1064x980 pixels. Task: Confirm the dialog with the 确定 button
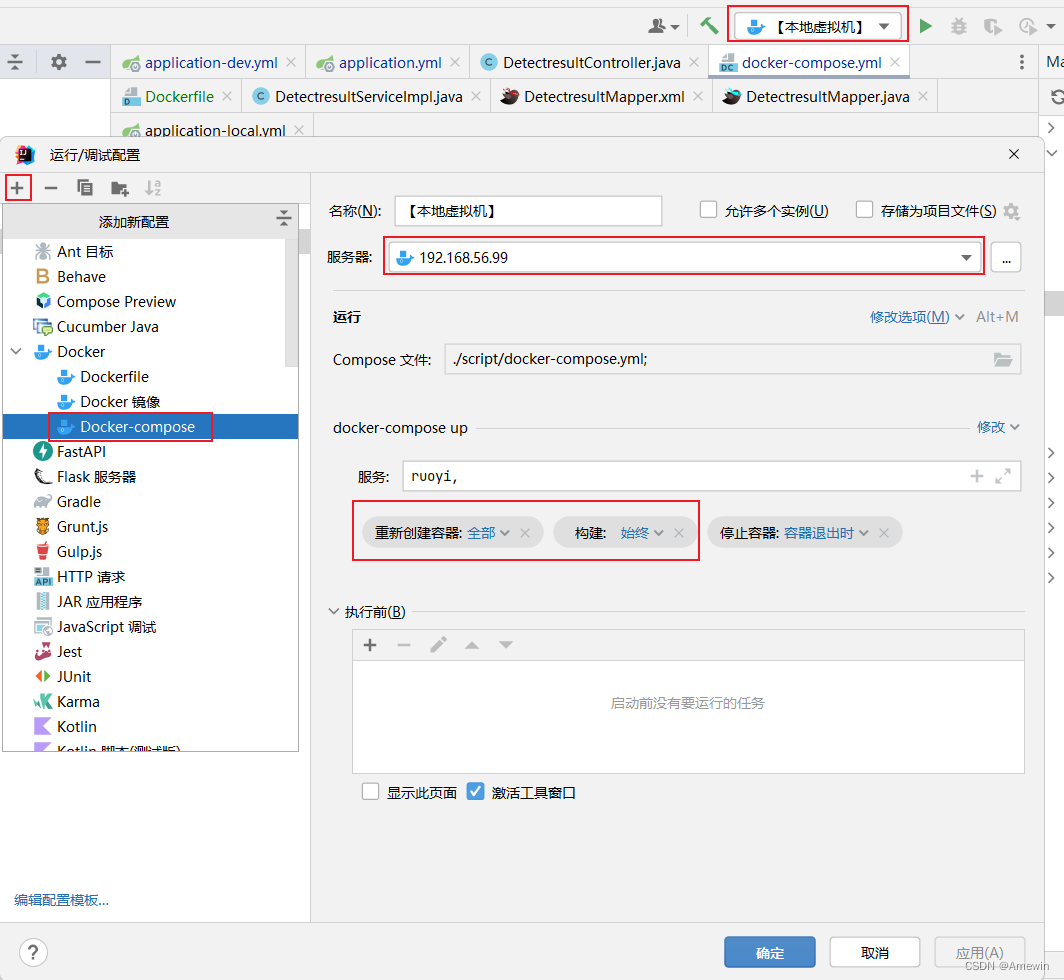[x=769, y=952]
